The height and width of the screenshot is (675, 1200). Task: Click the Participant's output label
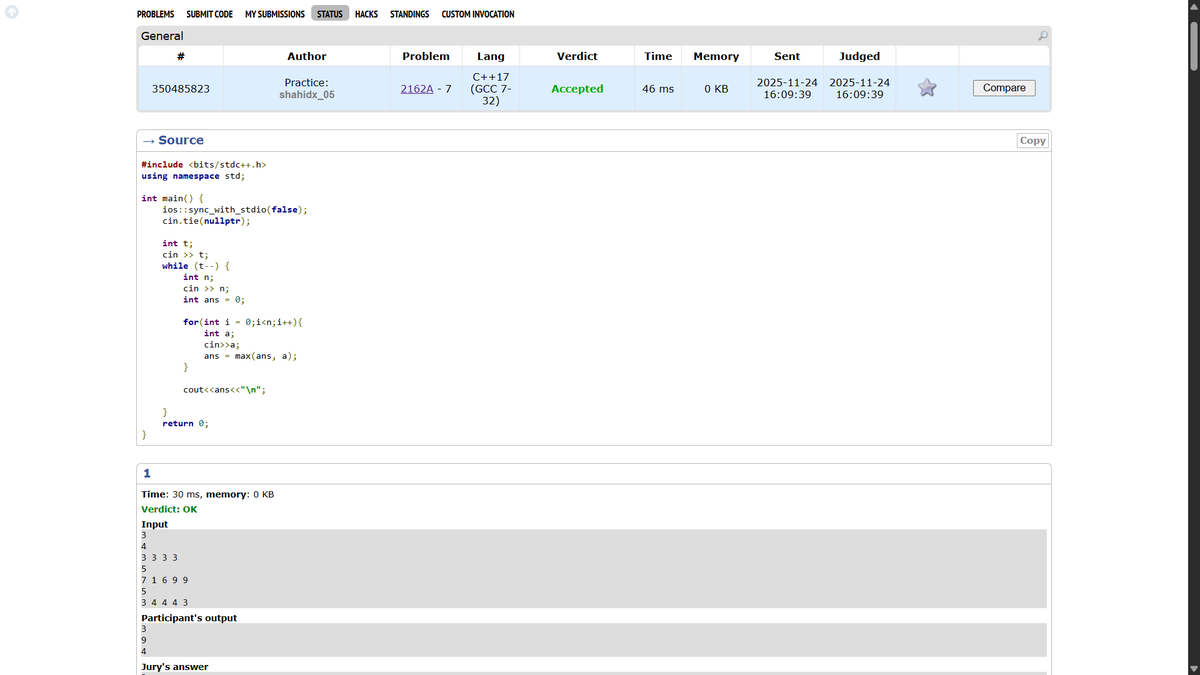point(189,618)
